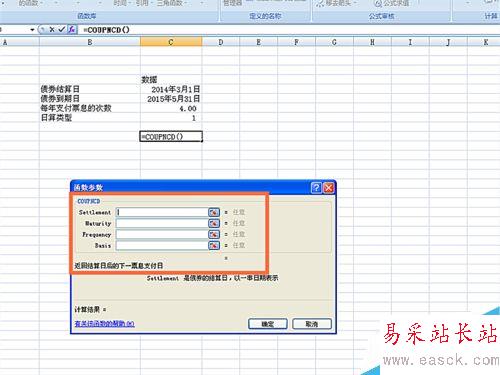Select the 债券结算日 label cell
The height and width of the screenshot is (375, 500).
coord(90,89)
